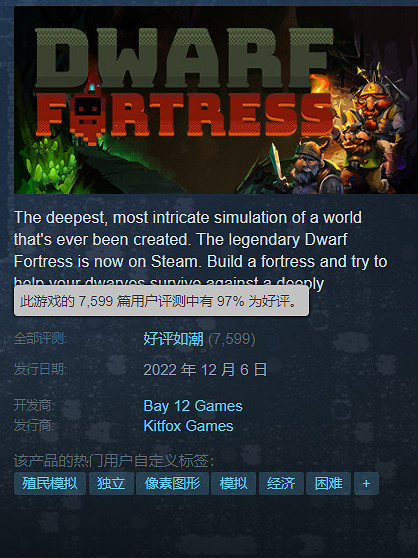The height and width of the screenshot is (558, 418).
Task: Click the Dwarf Fortress header title artwork
Action: pyautogui.click(x=184, y=84)
